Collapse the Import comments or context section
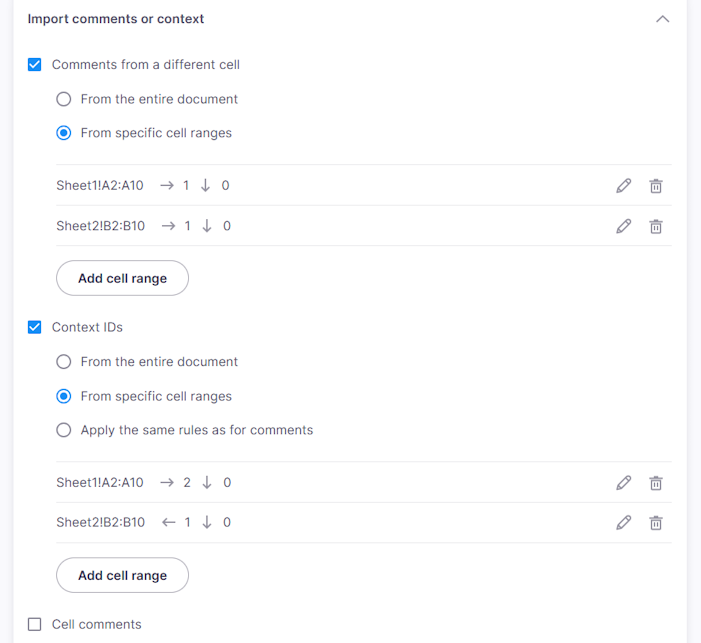The height and width of the screenshot is (643, 701). click(663, 19)
